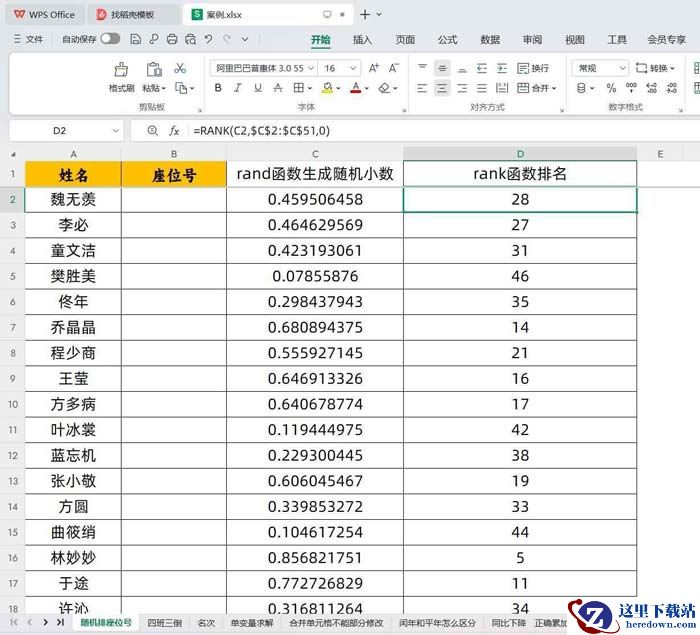Open the font name dropdown
The height and width of the screenshot is (635, 700).
pyautogui.click(x=263, y=68)
